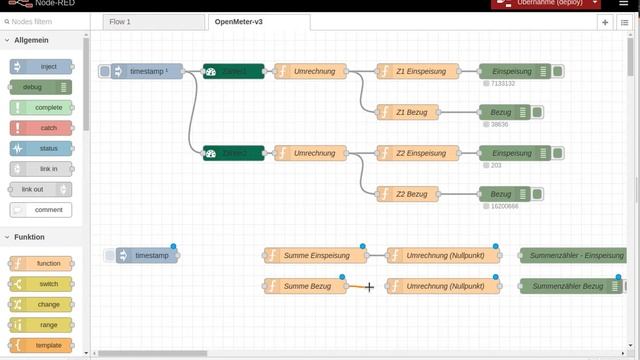Image resolution: width=640 pixels, height=360 pixels.
Task: Click the Summenzähler Bezug debug node
Action: tap(571, 286)
